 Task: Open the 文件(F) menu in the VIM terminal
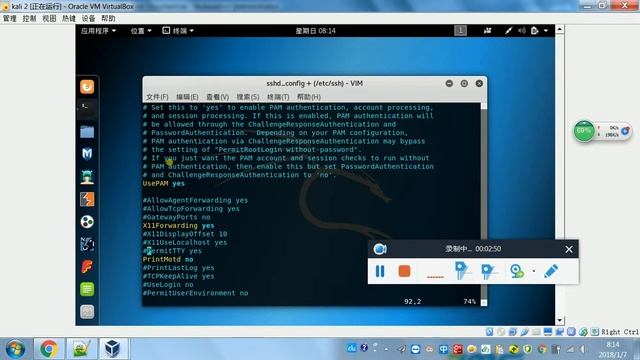pos(157,97)
